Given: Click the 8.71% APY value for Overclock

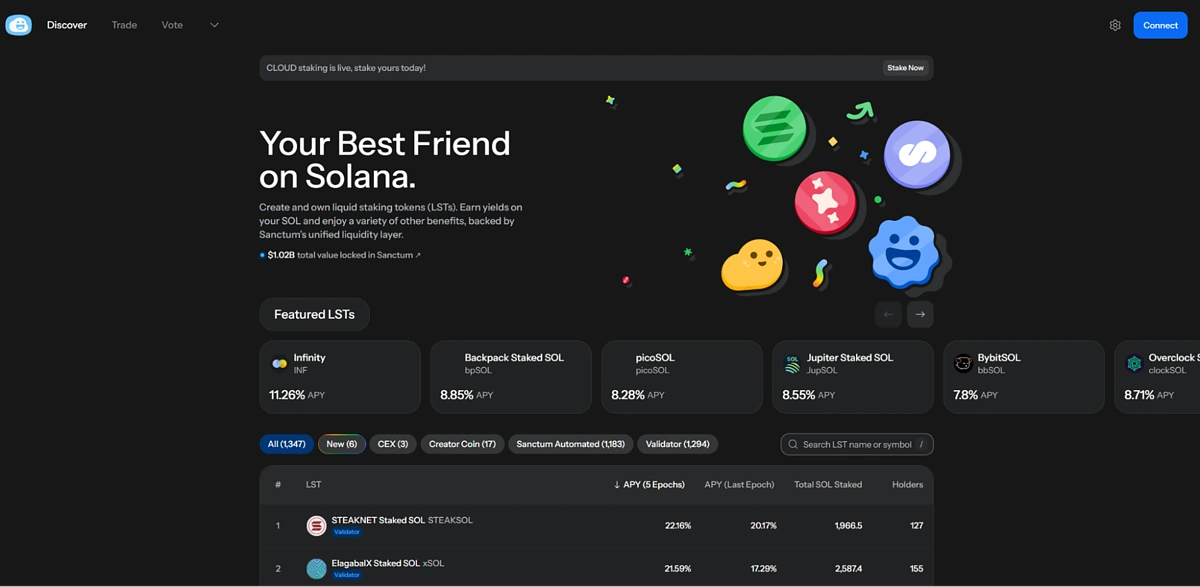Looking at the screenshot, I should coord(1141,395).
